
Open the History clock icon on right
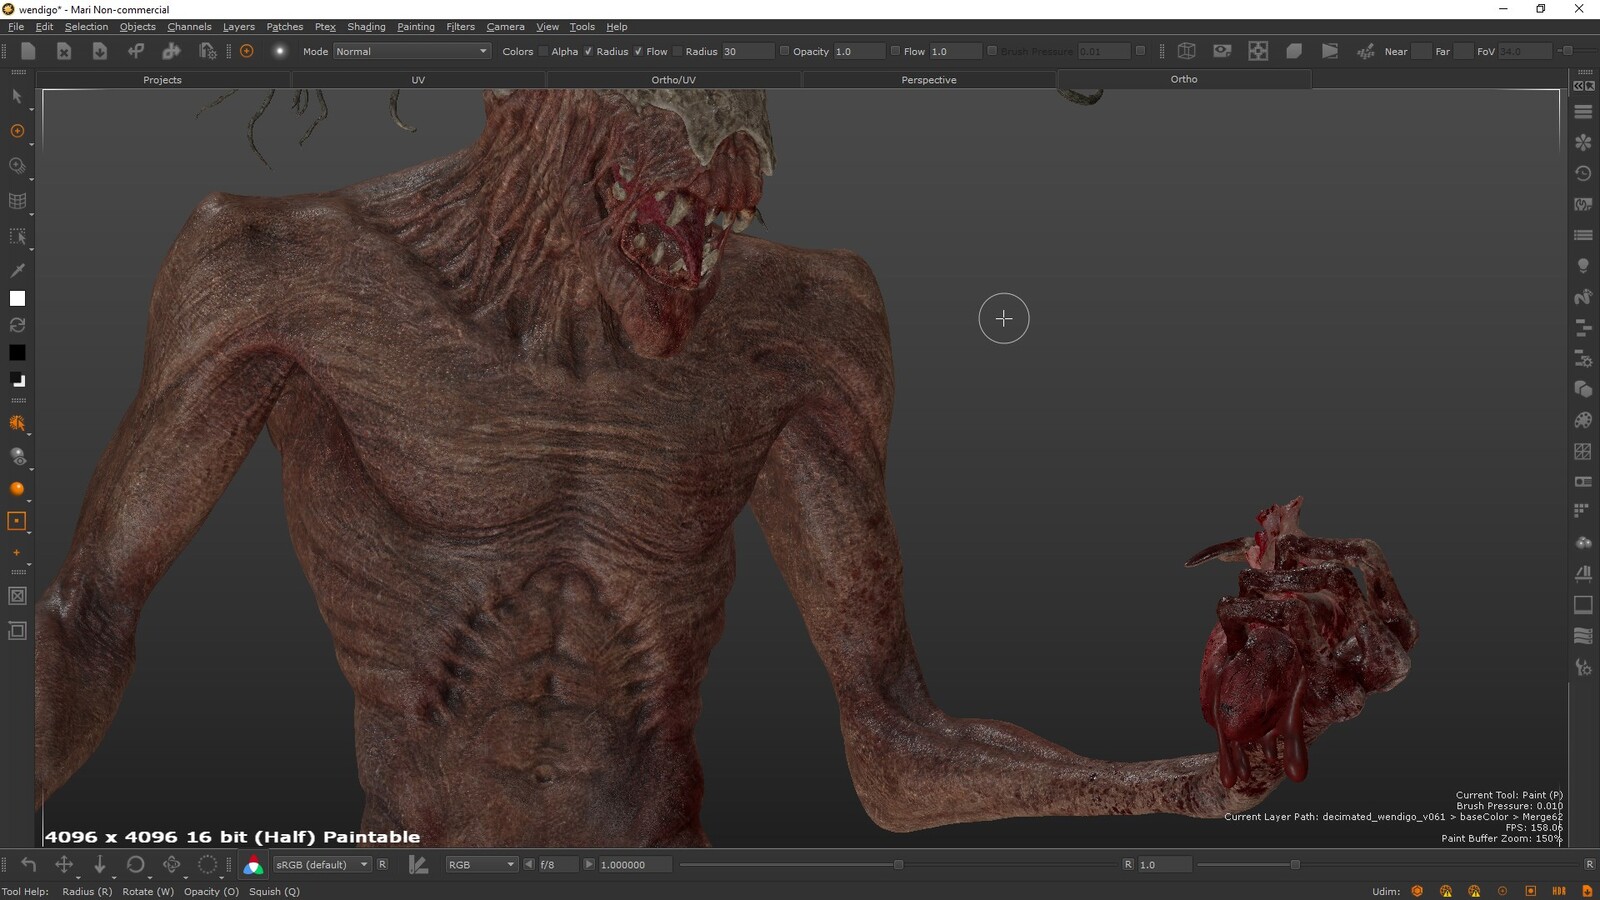[x=1583, y=173]
